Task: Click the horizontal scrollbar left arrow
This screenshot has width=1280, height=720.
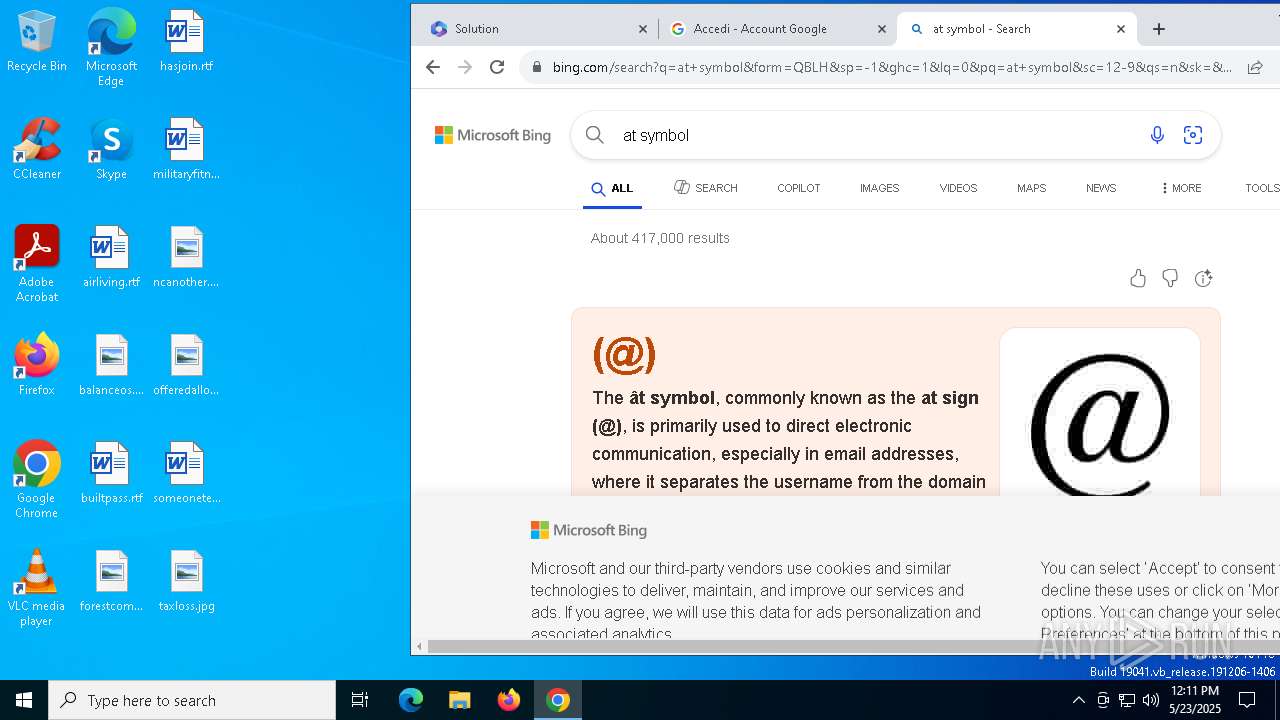Action: point(419,647)
